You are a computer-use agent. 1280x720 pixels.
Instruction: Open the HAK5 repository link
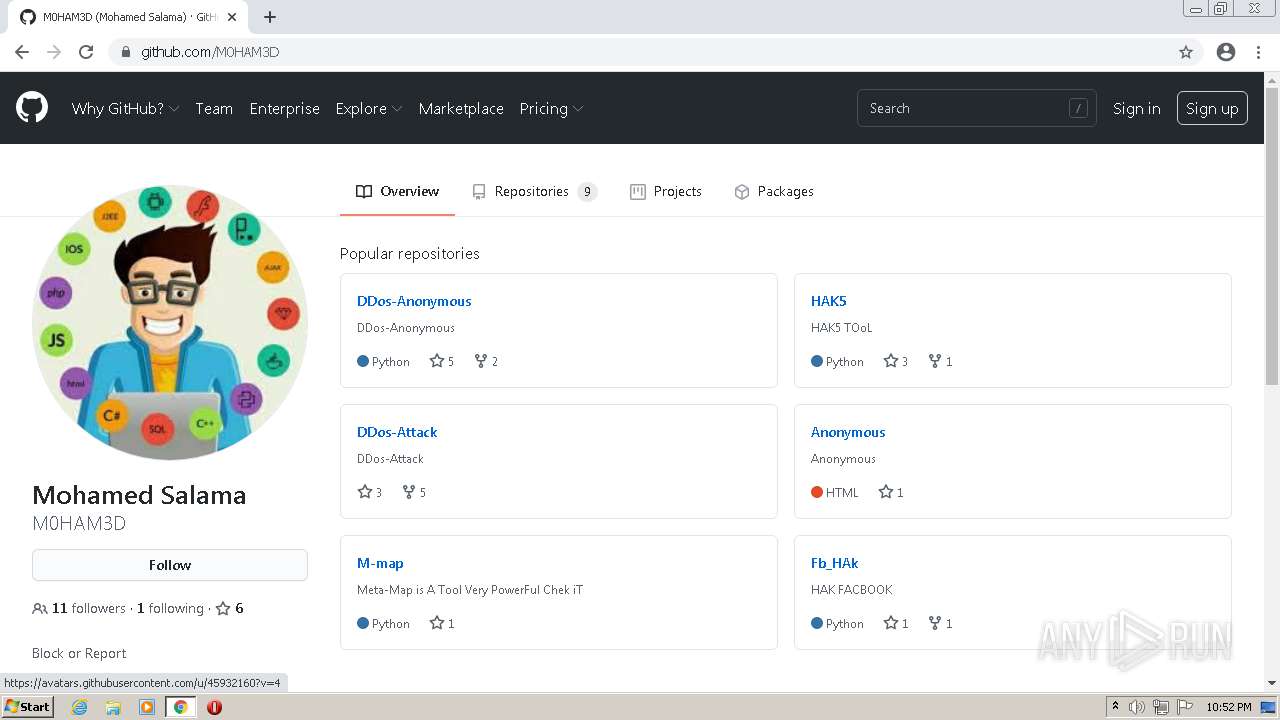[829, 301]
